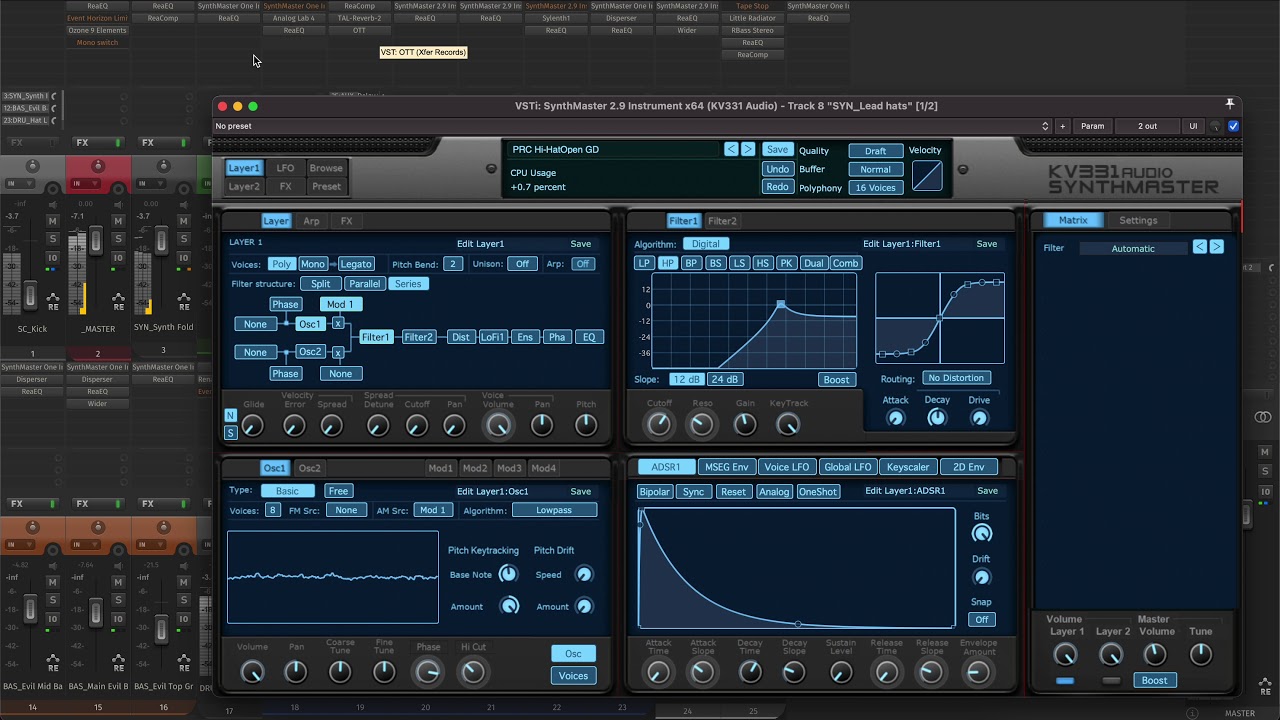Open the FM Src None dropdown
Image resolution: width=1280 pixels, height=720 pixels.
(346, 510)
